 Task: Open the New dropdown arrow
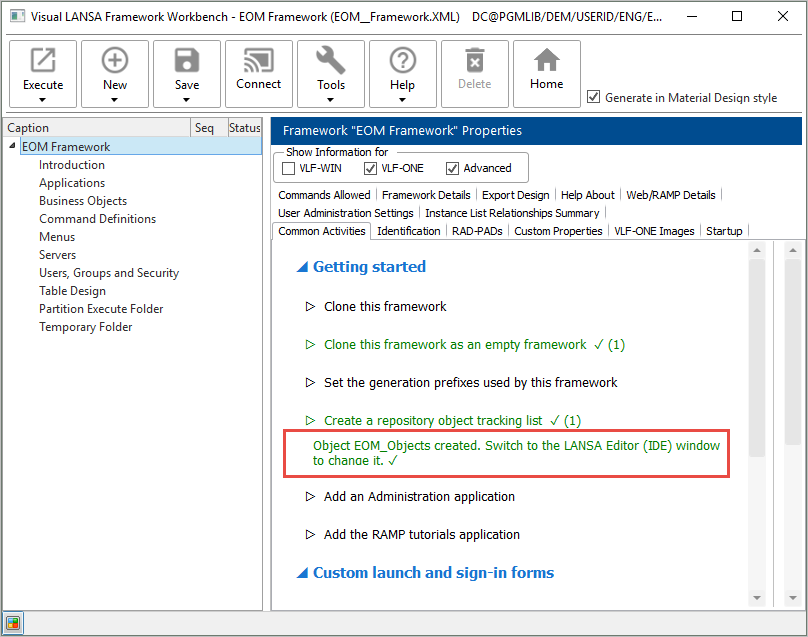(x=114, y=100)
